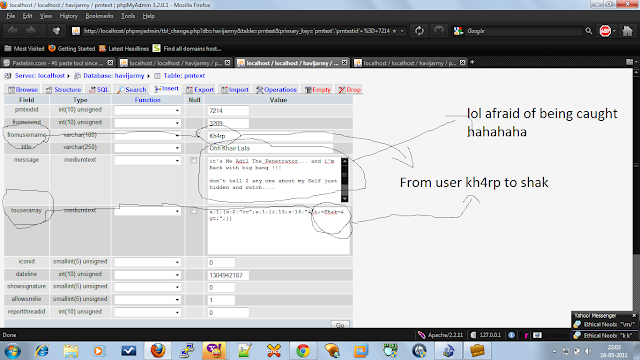Open the Latest Headlines feed bookmark
Image resolution: width=640 pixels, height=360 pixels.
(x=124, y=49)
